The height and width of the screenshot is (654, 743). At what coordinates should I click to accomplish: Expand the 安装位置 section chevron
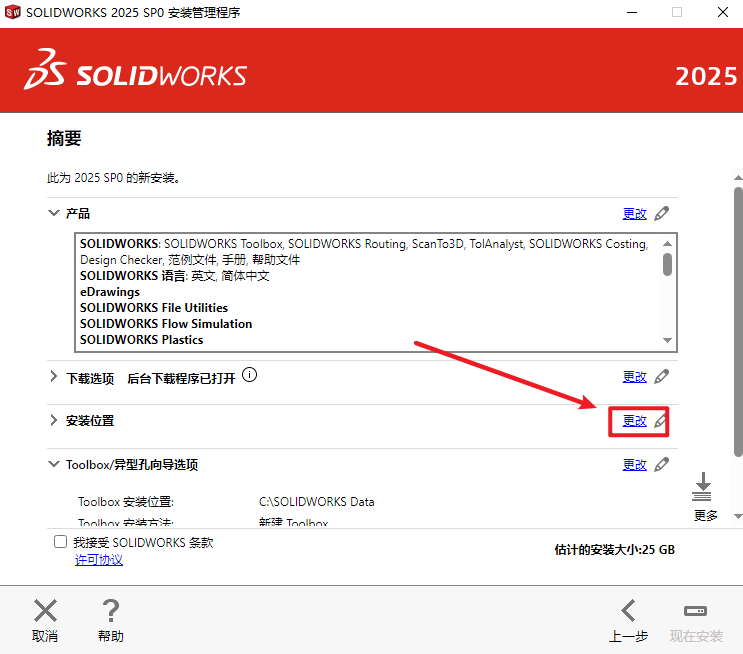tap(54, 420)
